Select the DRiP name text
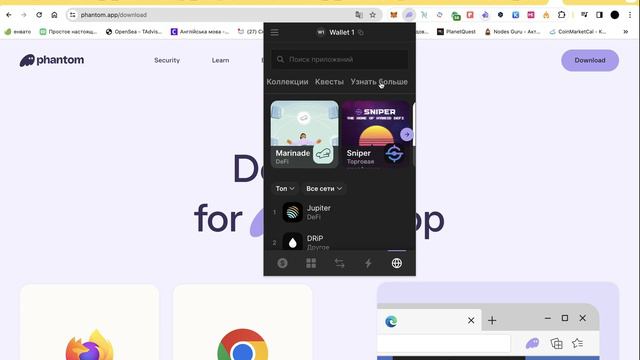The height and width of the screenshot is (360, 640). [x=315, y=238]
